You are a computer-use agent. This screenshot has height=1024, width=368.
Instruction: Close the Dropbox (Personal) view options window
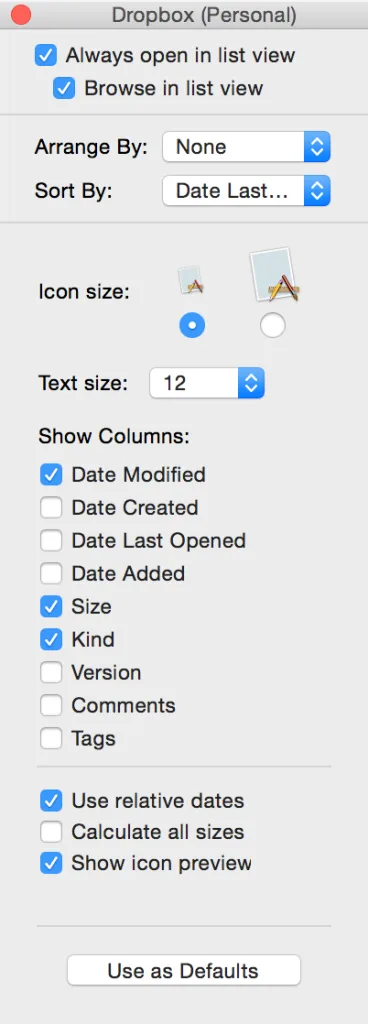coord(22,14)
